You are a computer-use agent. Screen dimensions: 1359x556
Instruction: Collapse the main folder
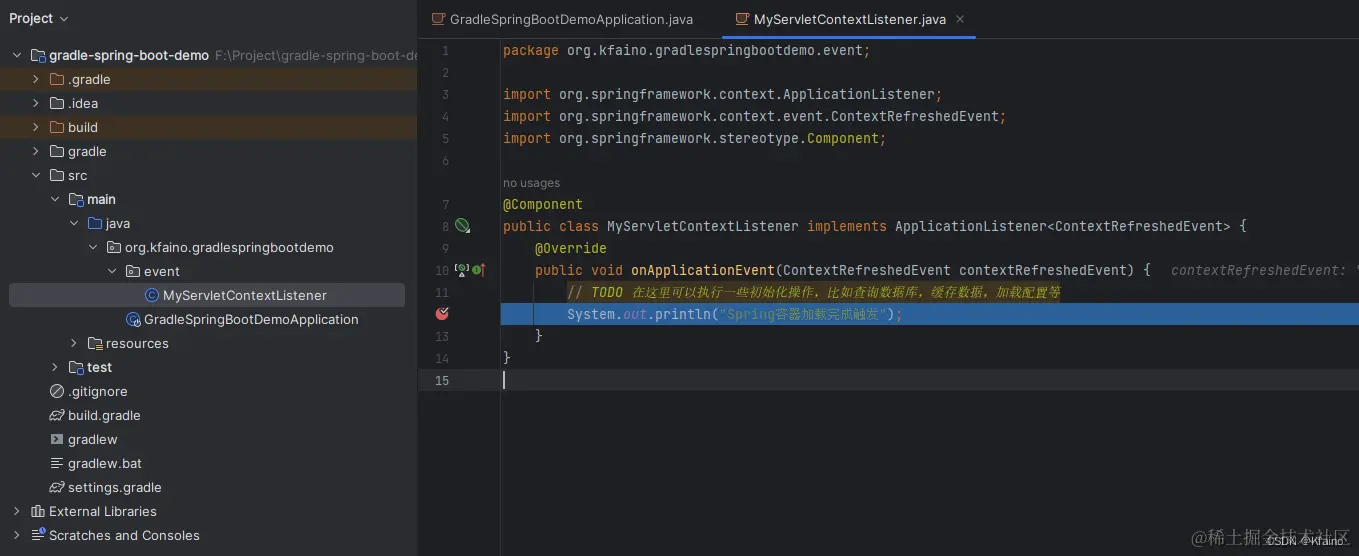[x=55, y=199]
